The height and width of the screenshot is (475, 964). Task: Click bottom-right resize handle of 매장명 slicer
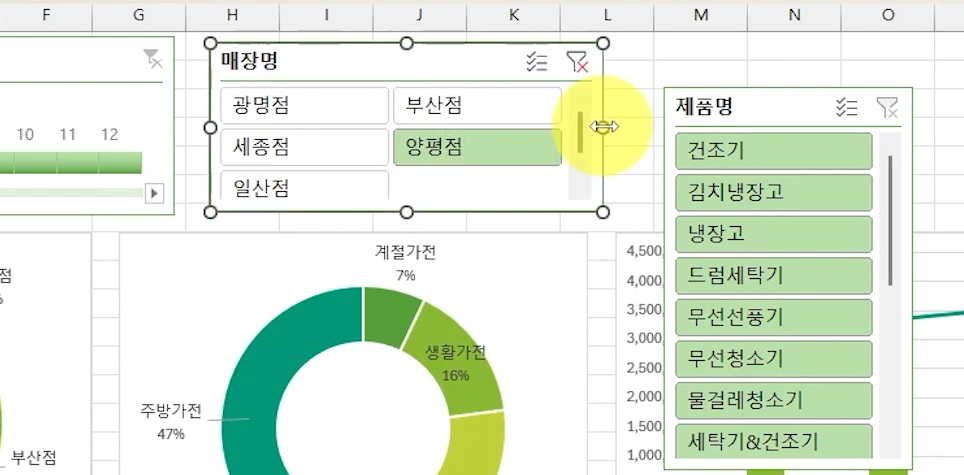coord(603,213)
